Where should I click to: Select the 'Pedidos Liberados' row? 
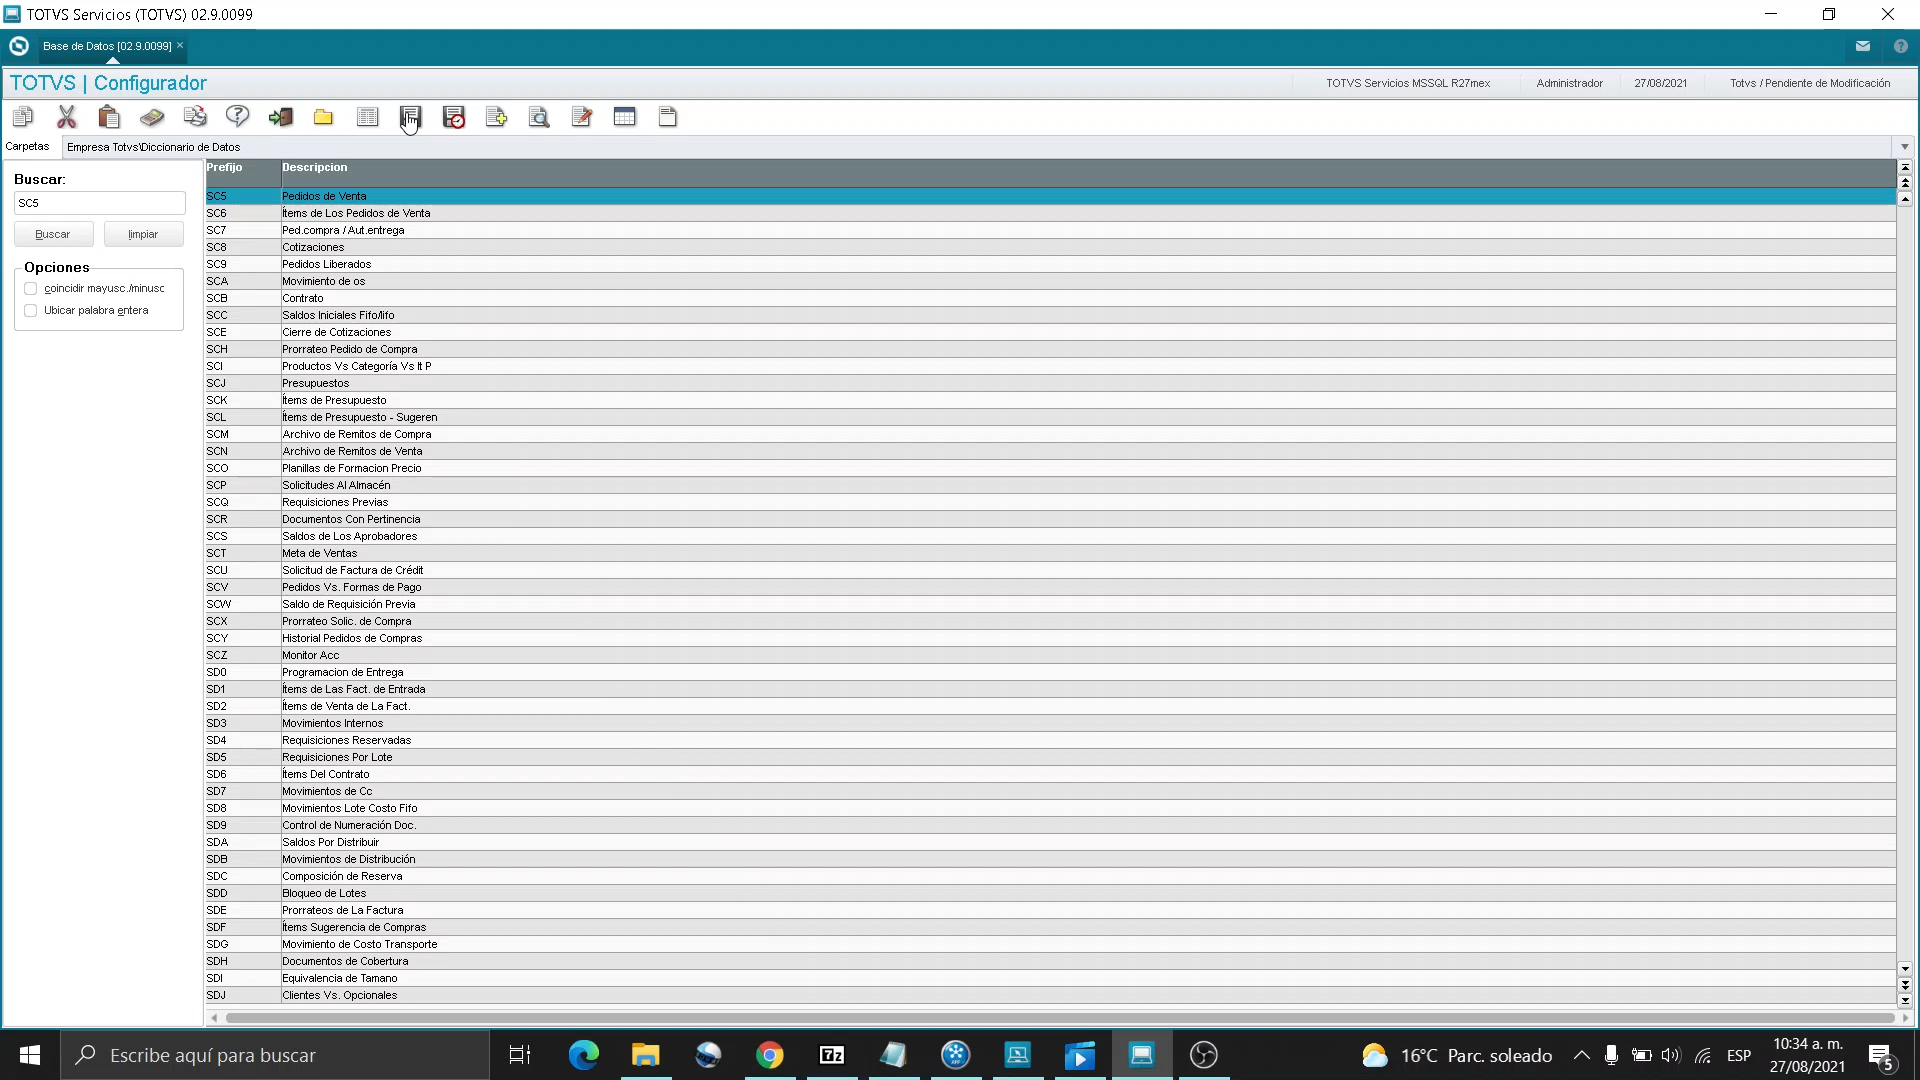click(1050, 264)
